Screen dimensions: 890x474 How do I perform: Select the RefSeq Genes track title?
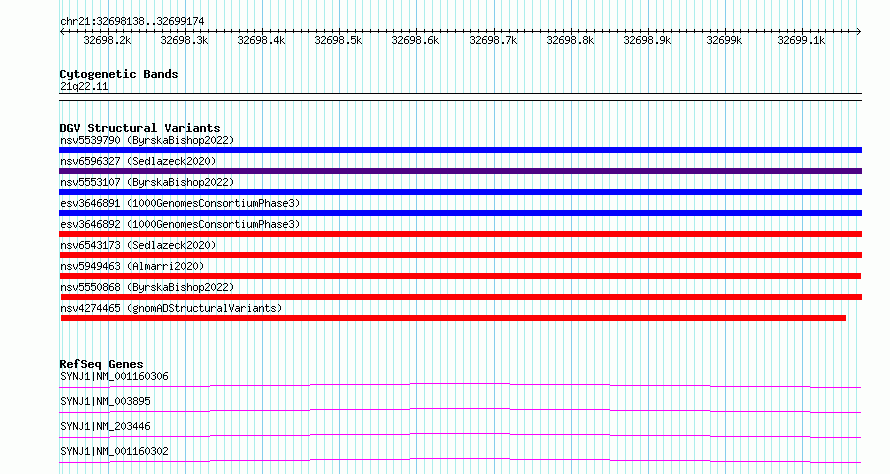(x=102, y=364)
